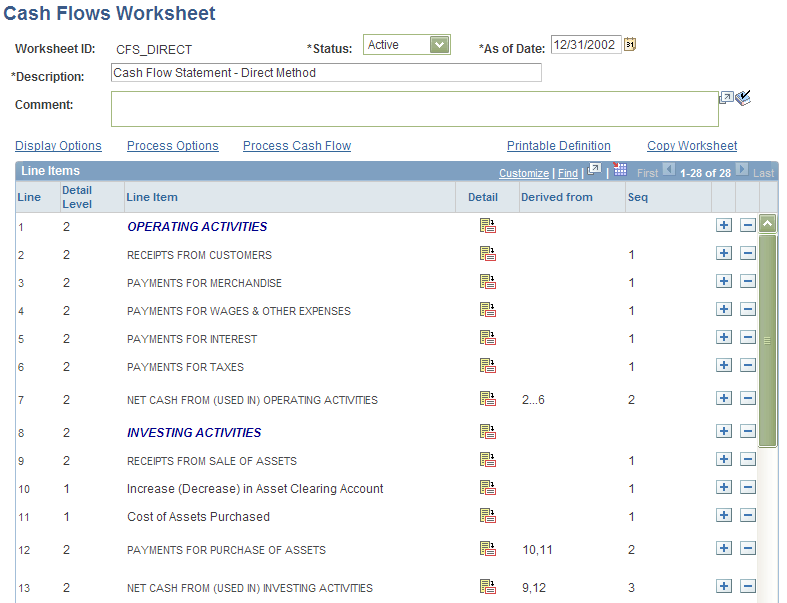Add a row after RECEIPTS FROM CUSTOMERS
Viewport: 787px width, 603px height.
tap(724, 254)
